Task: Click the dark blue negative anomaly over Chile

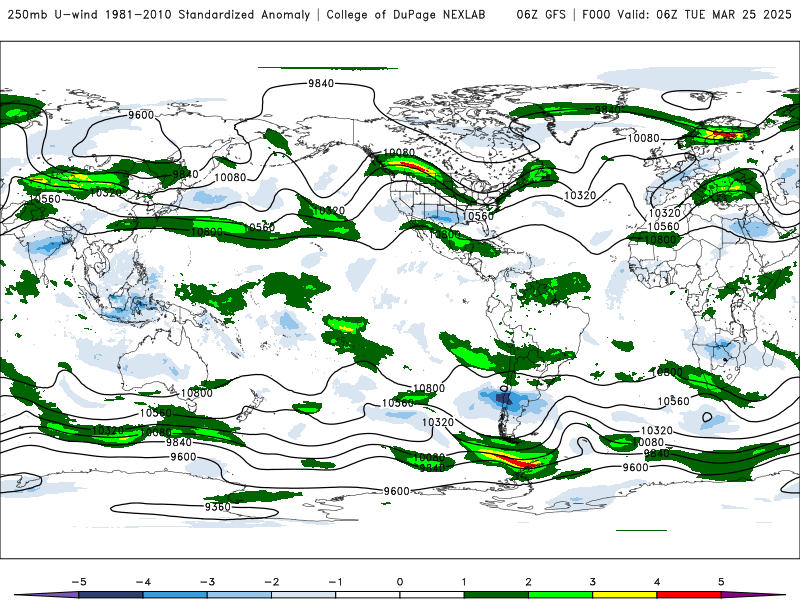Action: point(502,396)
